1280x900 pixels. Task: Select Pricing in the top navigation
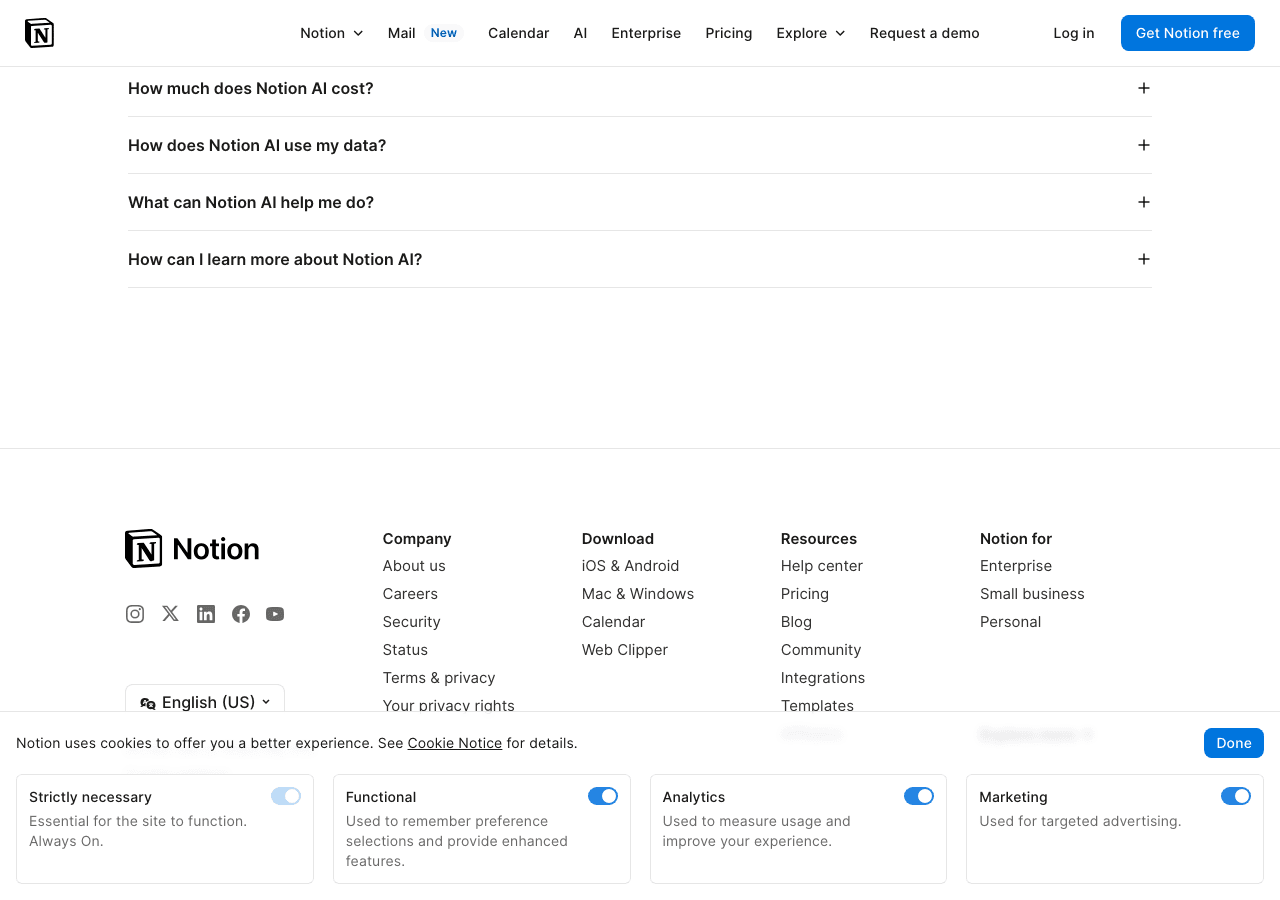click(728, 33)
